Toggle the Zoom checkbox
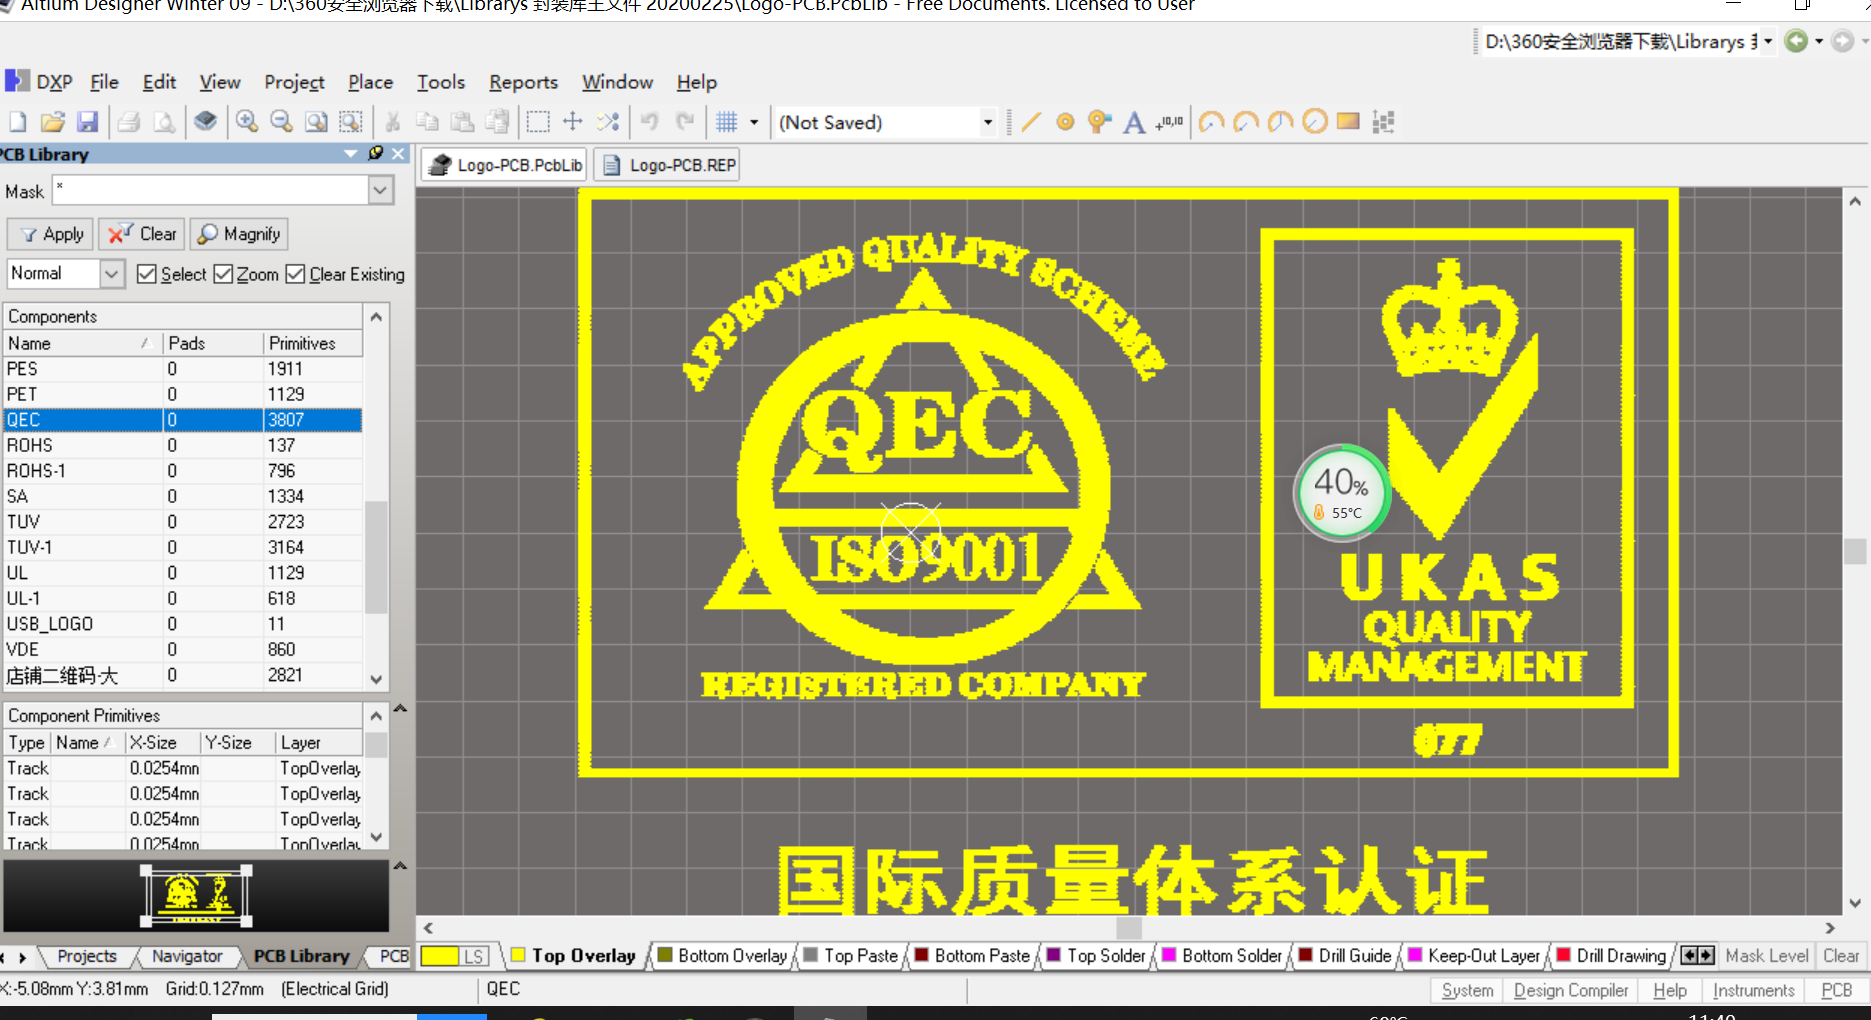The image size is (1871, 1020). click(224, 274)
